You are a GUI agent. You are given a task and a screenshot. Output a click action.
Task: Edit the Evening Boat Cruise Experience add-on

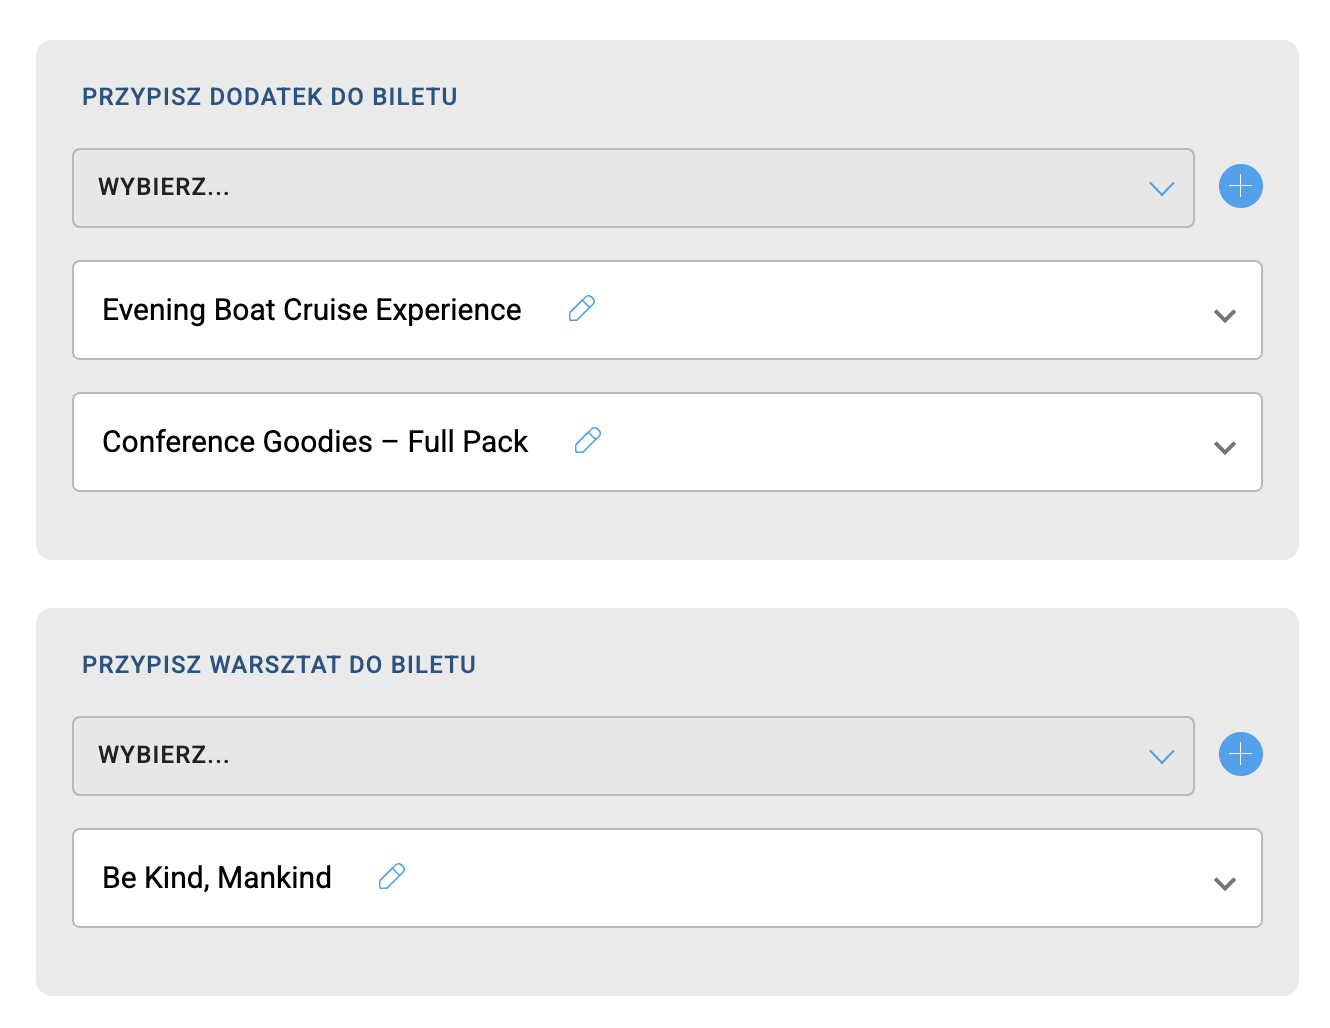(x=582, y=309)
